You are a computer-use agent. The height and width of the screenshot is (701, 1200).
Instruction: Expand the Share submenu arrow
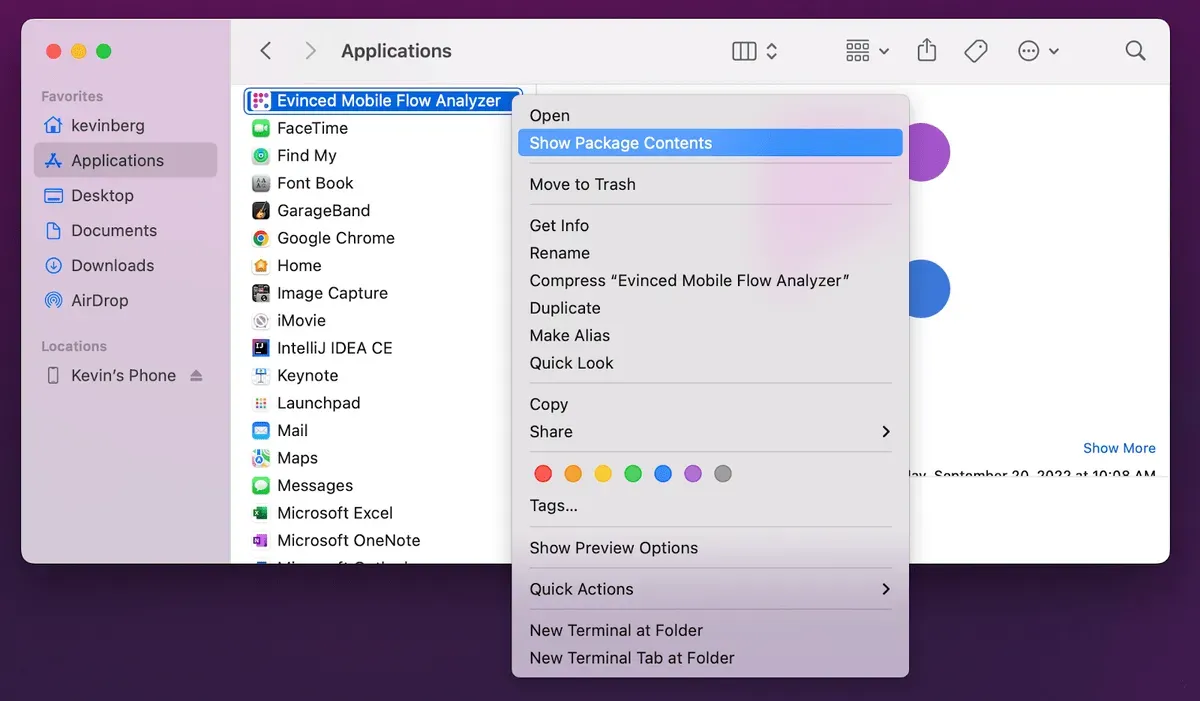pyautogui.click(x=885, y=432)
